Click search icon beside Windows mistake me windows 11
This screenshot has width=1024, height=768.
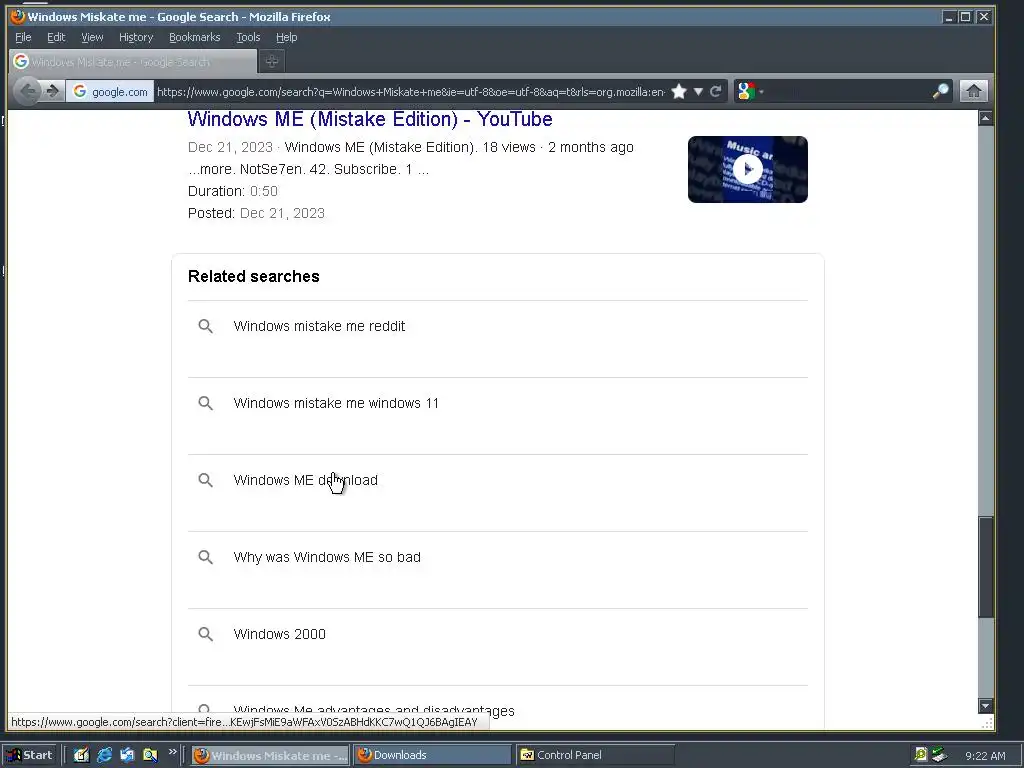(x=206, y=403)
